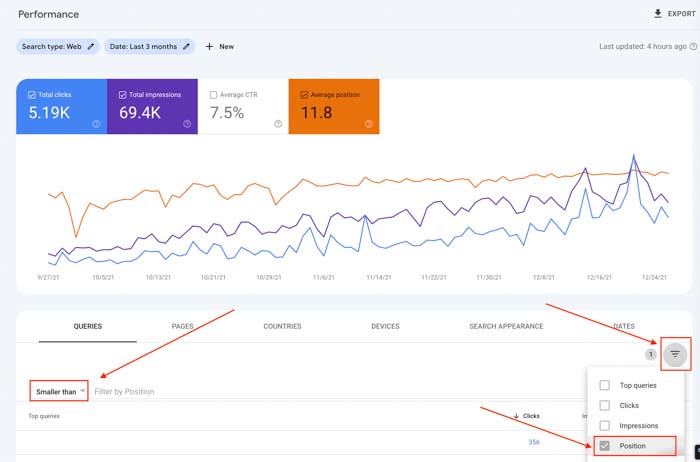Open help icon on Total impressions card

[187, 124]
